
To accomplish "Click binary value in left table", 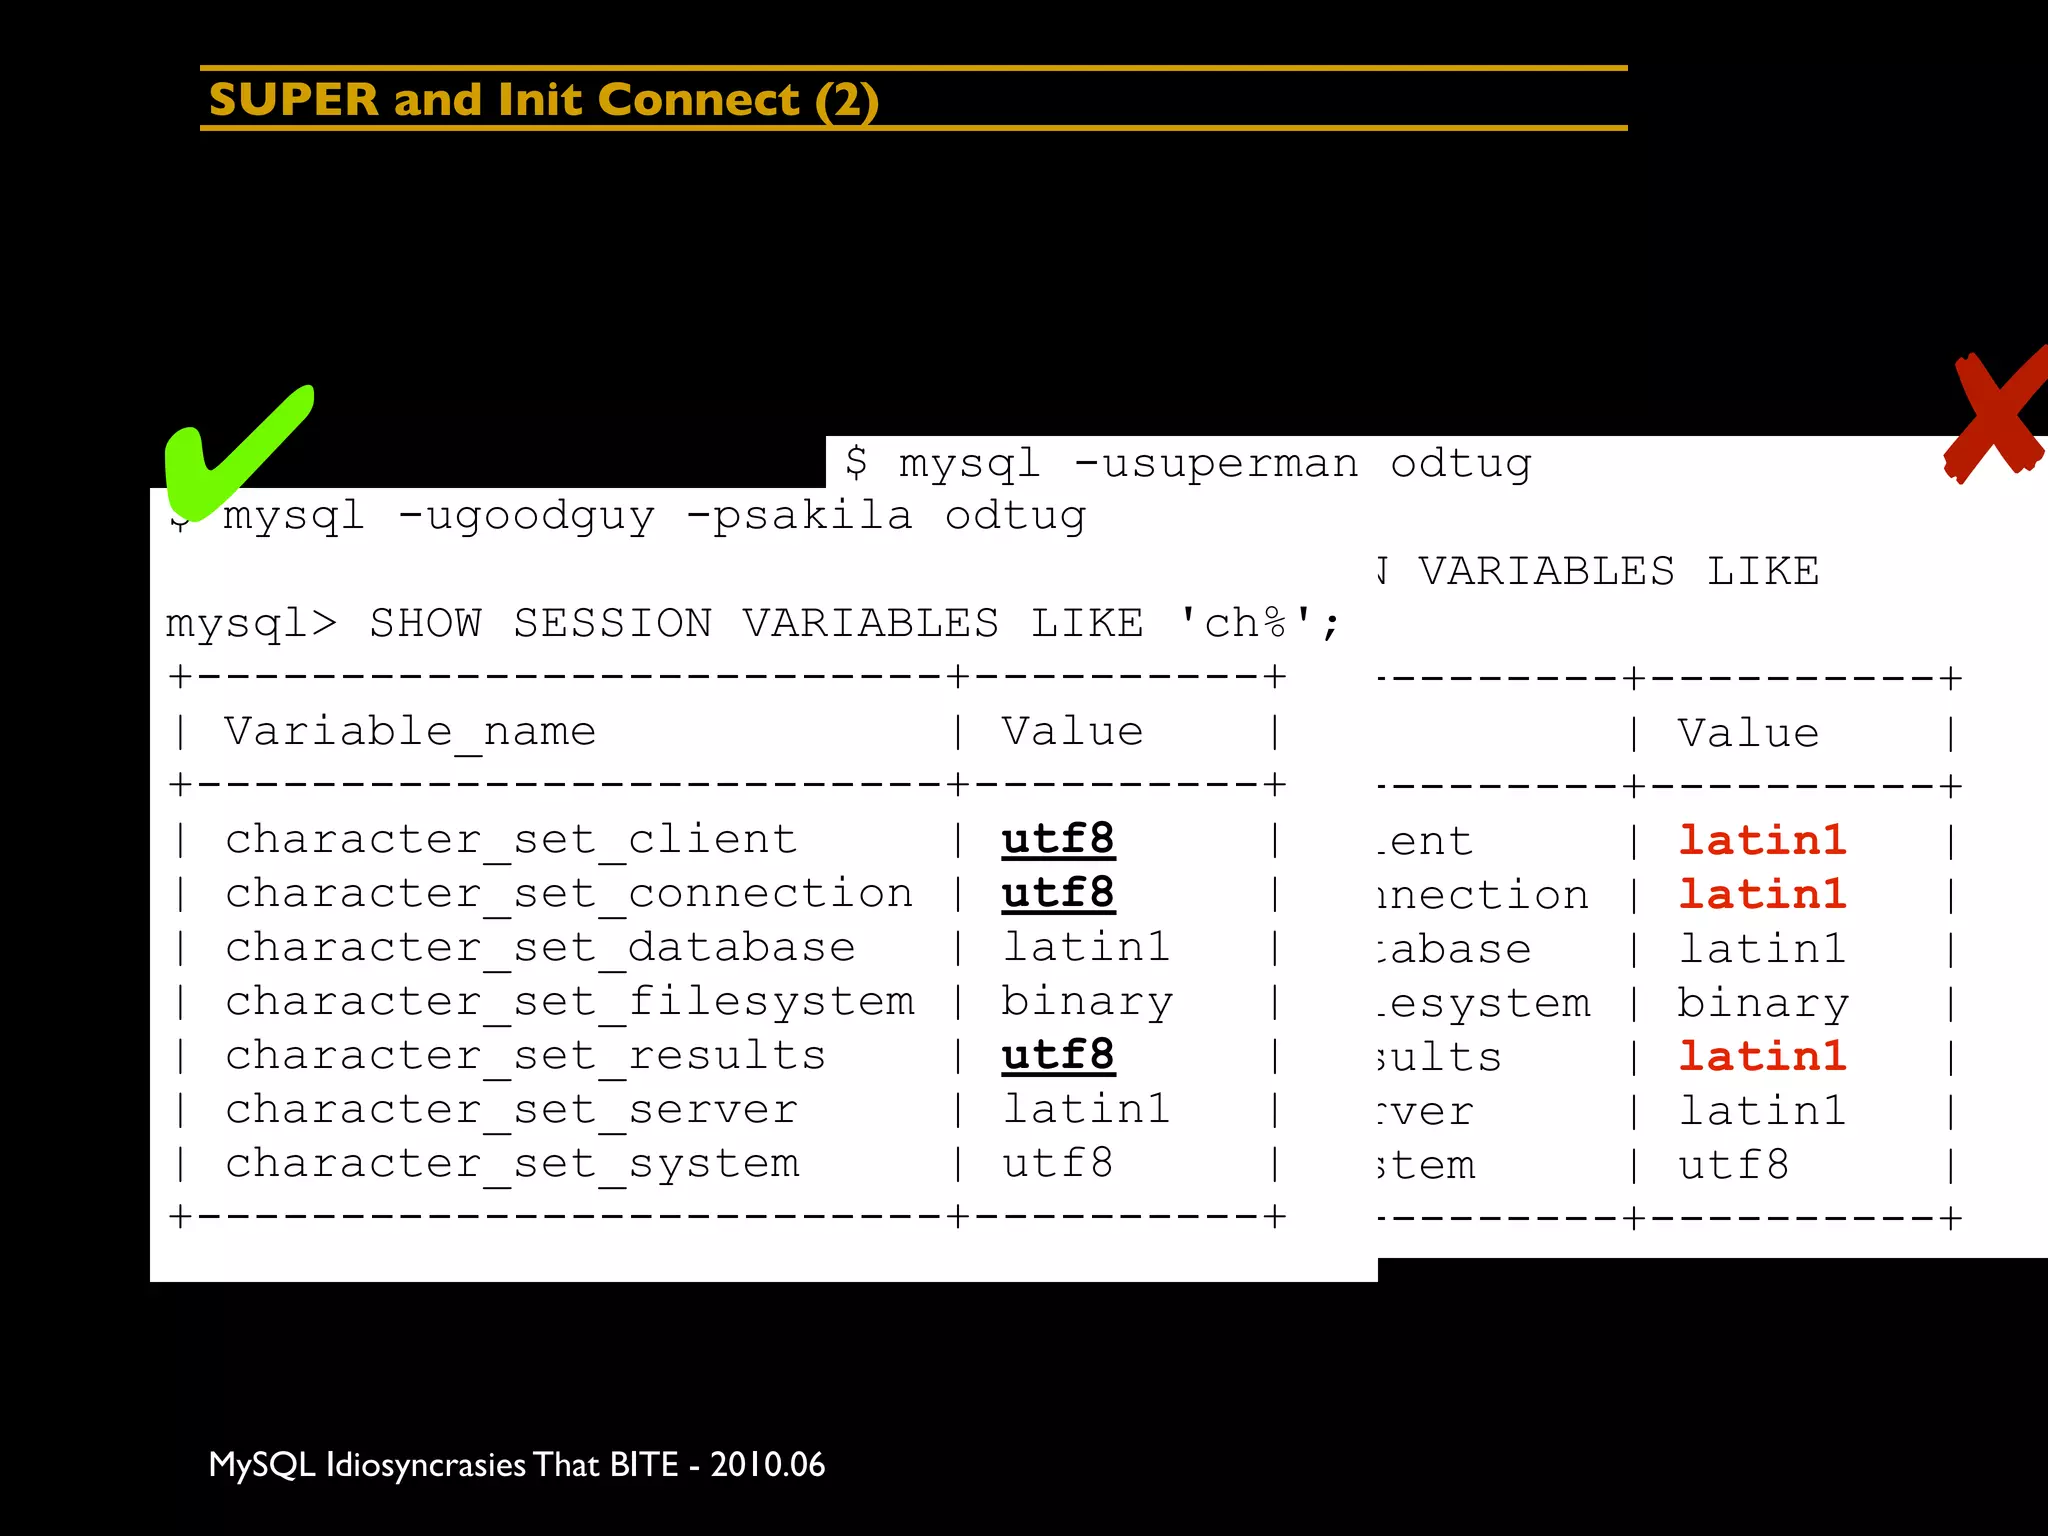I will tap(1087, 1003).
